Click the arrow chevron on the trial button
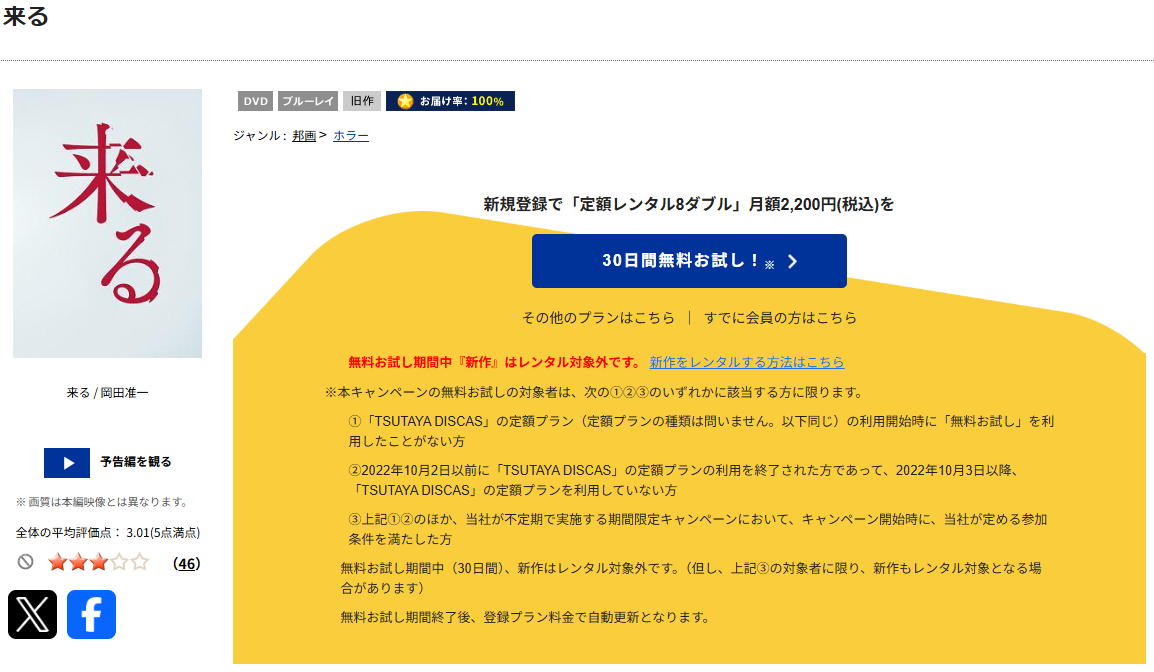 tap(793, 262)
